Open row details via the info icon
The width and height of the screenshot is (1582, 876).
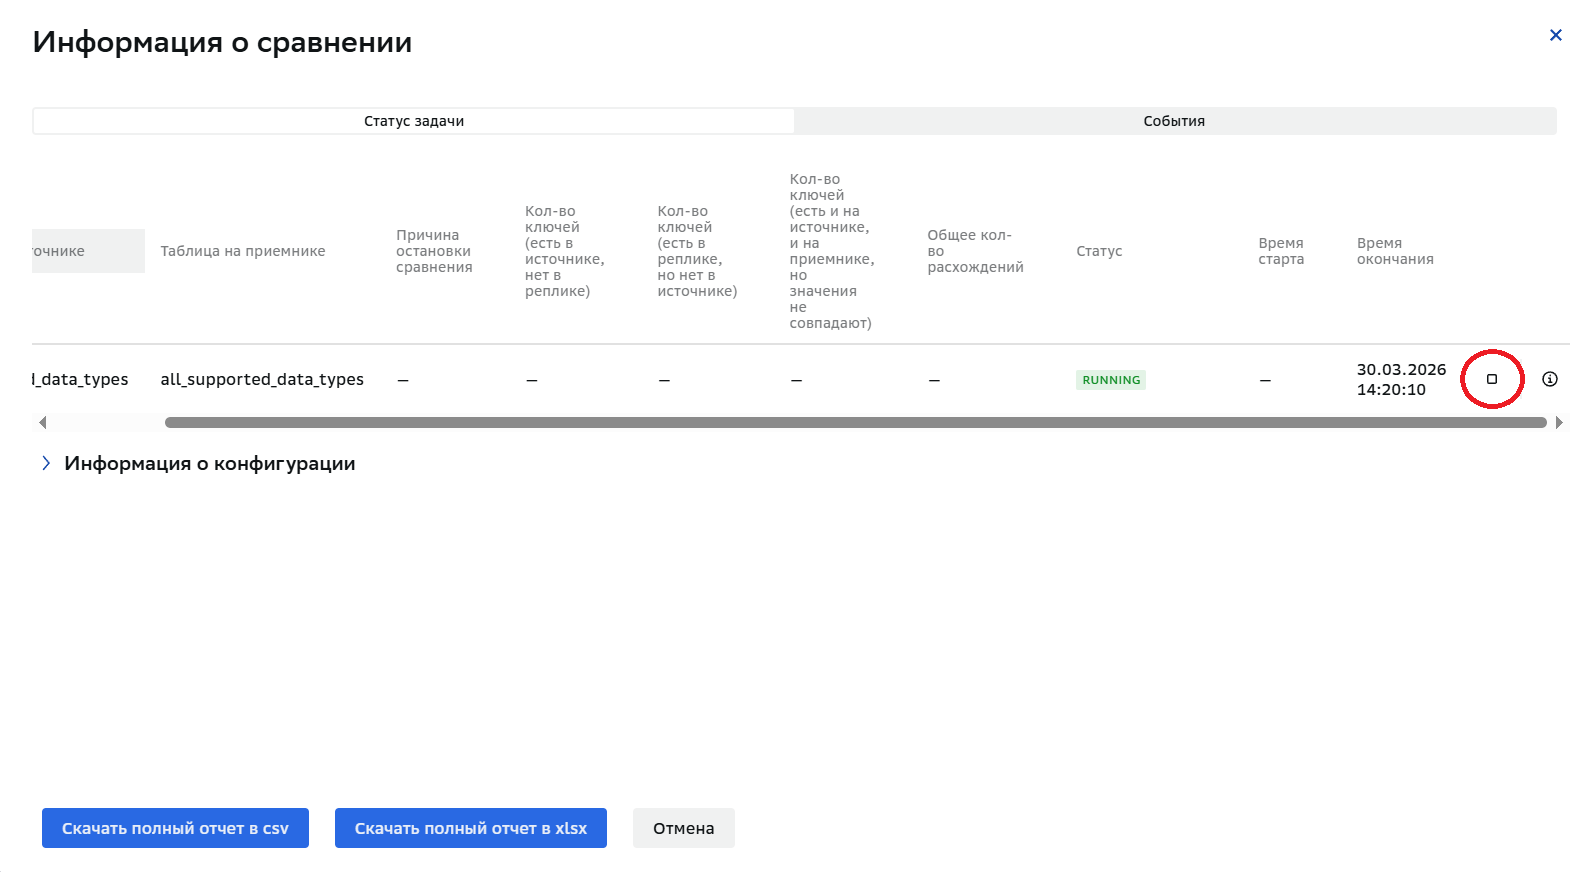click(1550, 379)
